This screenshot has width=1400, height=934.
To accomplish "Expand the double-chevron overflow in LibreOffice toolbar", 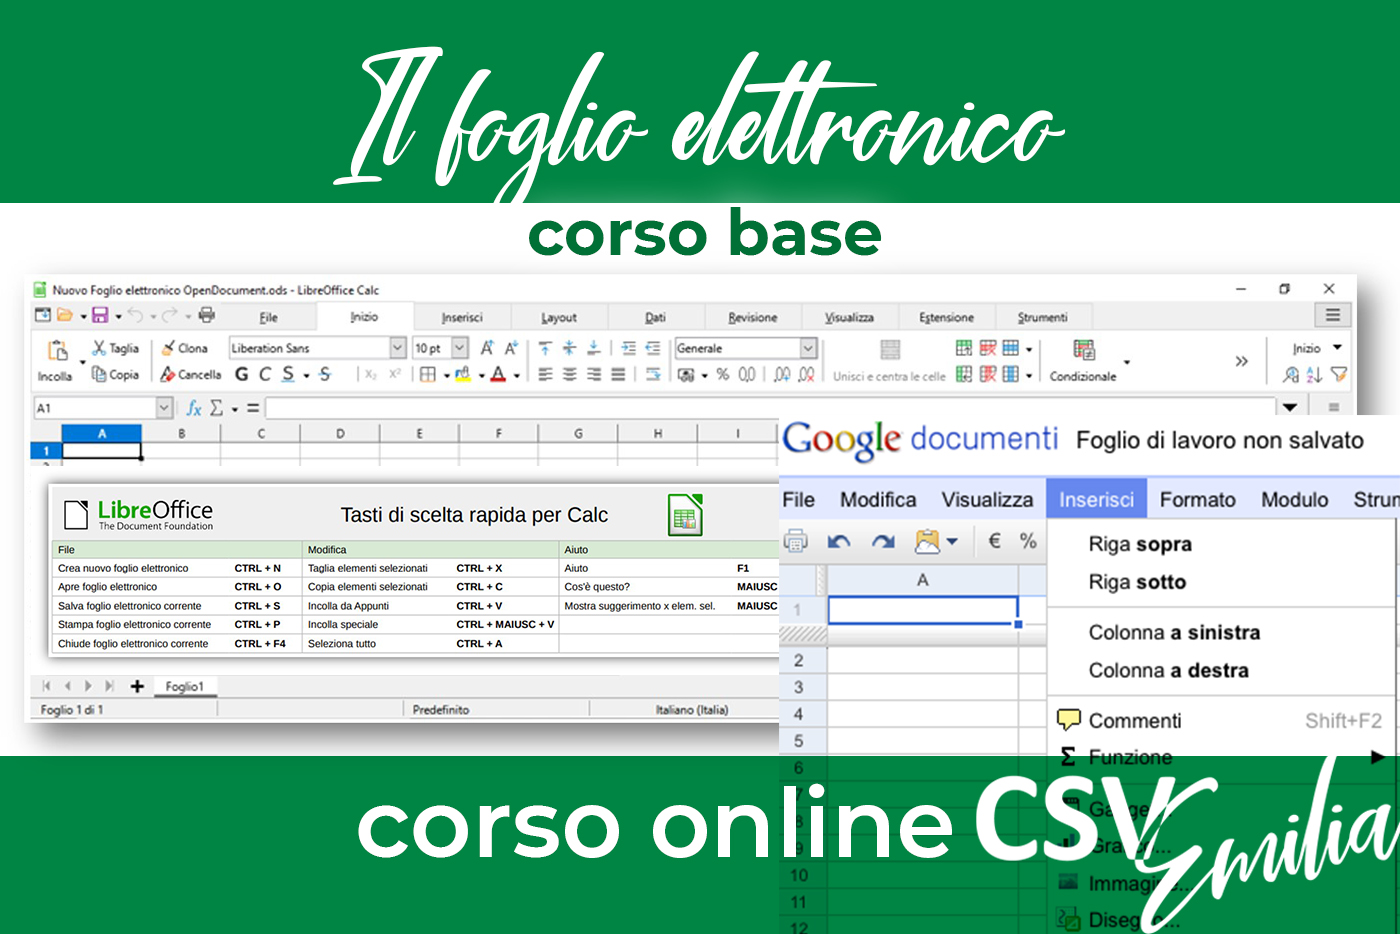I will point(1241,361).
